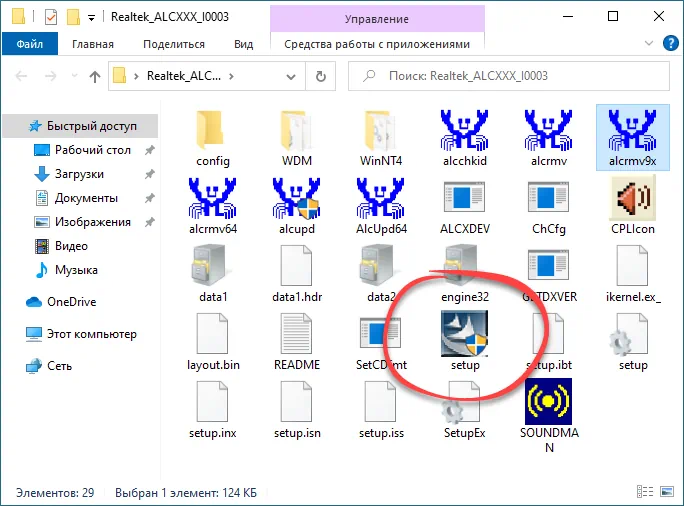Viewport: 684px width, 506px height.
Task: Open the Файл menu tab
Action: [x=30, y=44]
